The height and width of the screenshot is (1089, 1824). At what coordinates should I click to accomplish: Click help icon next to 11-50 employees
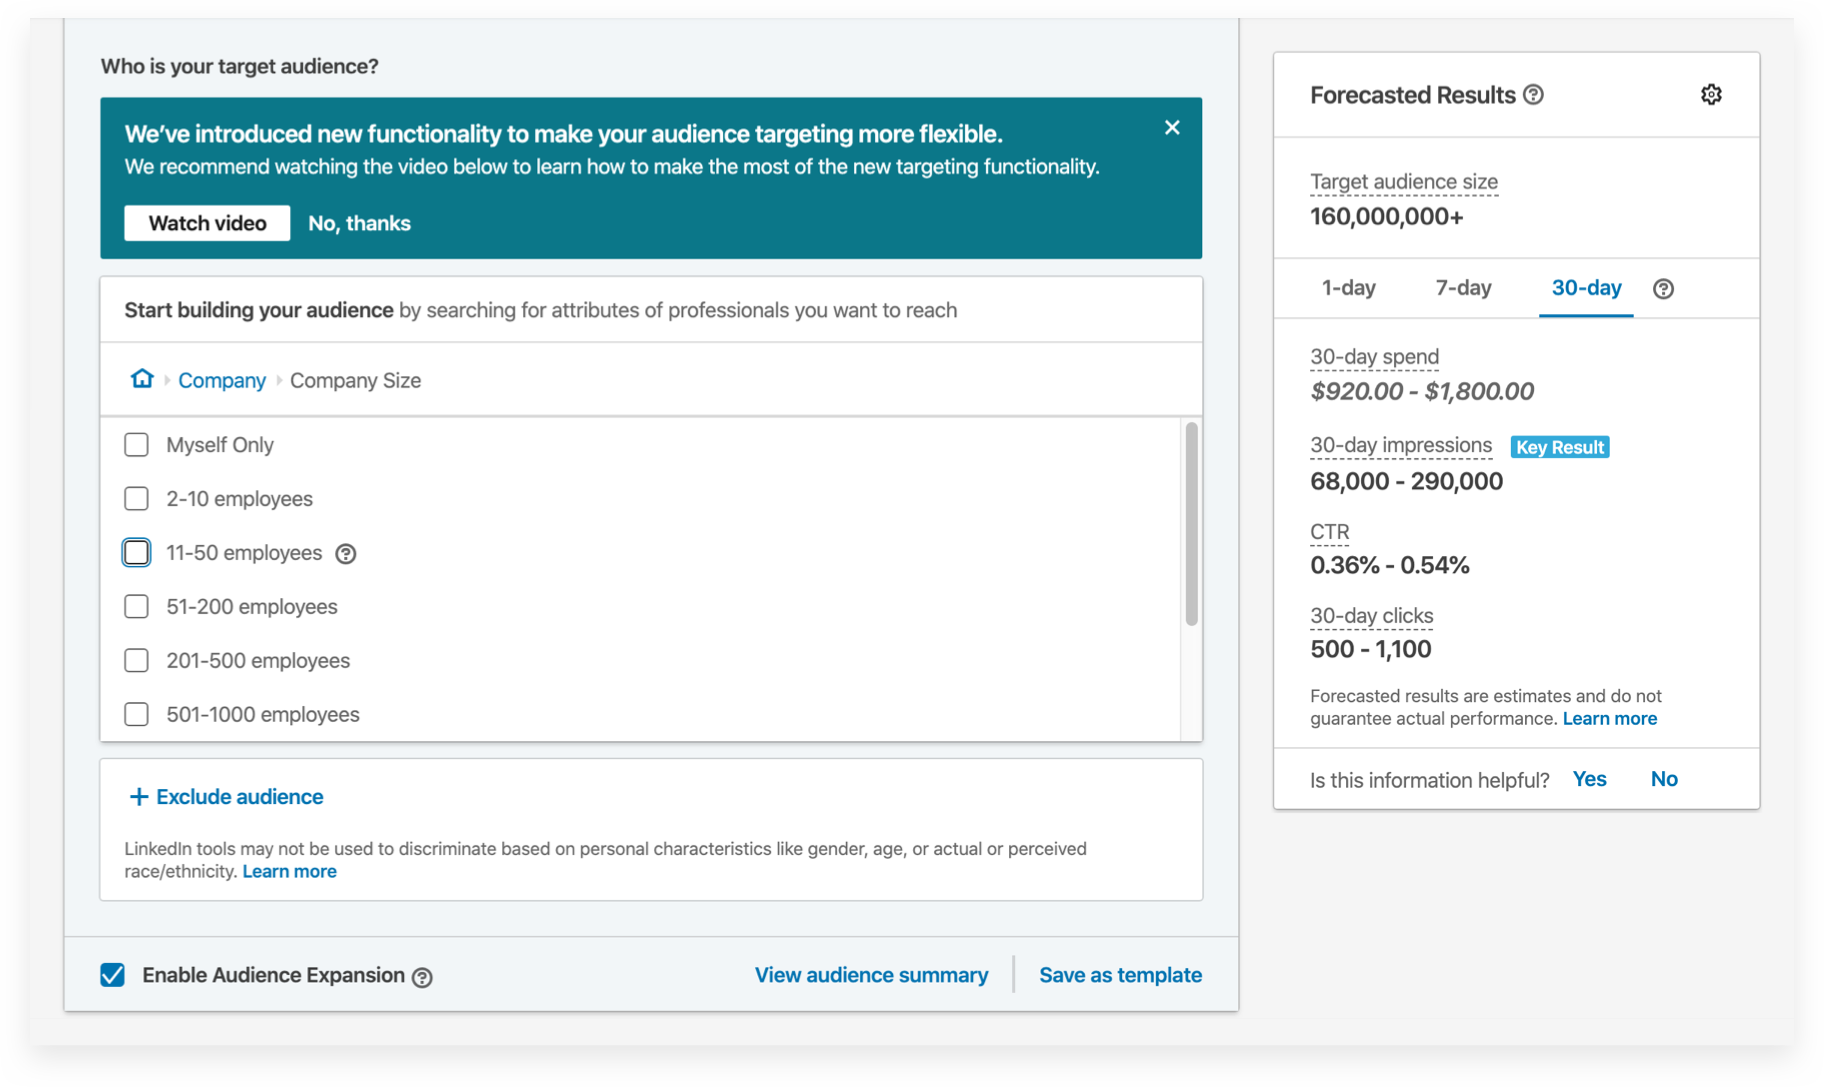[x=346, y=554]
